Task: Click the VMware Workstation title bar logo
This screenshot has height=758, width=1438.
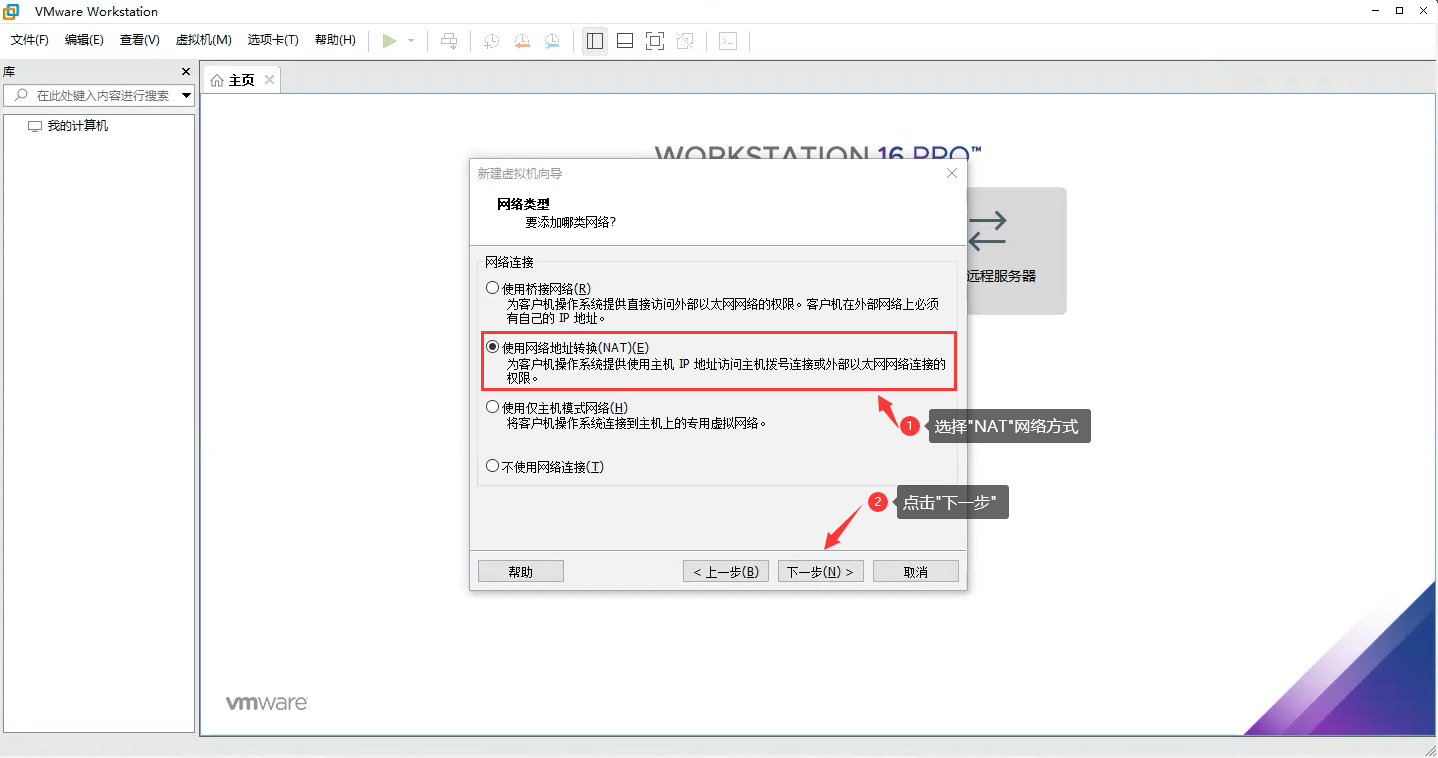Action: click(12, 12)
